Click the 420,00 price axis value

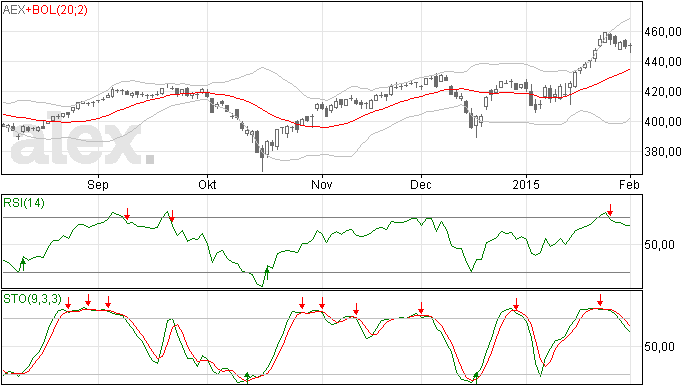(663, 92)
